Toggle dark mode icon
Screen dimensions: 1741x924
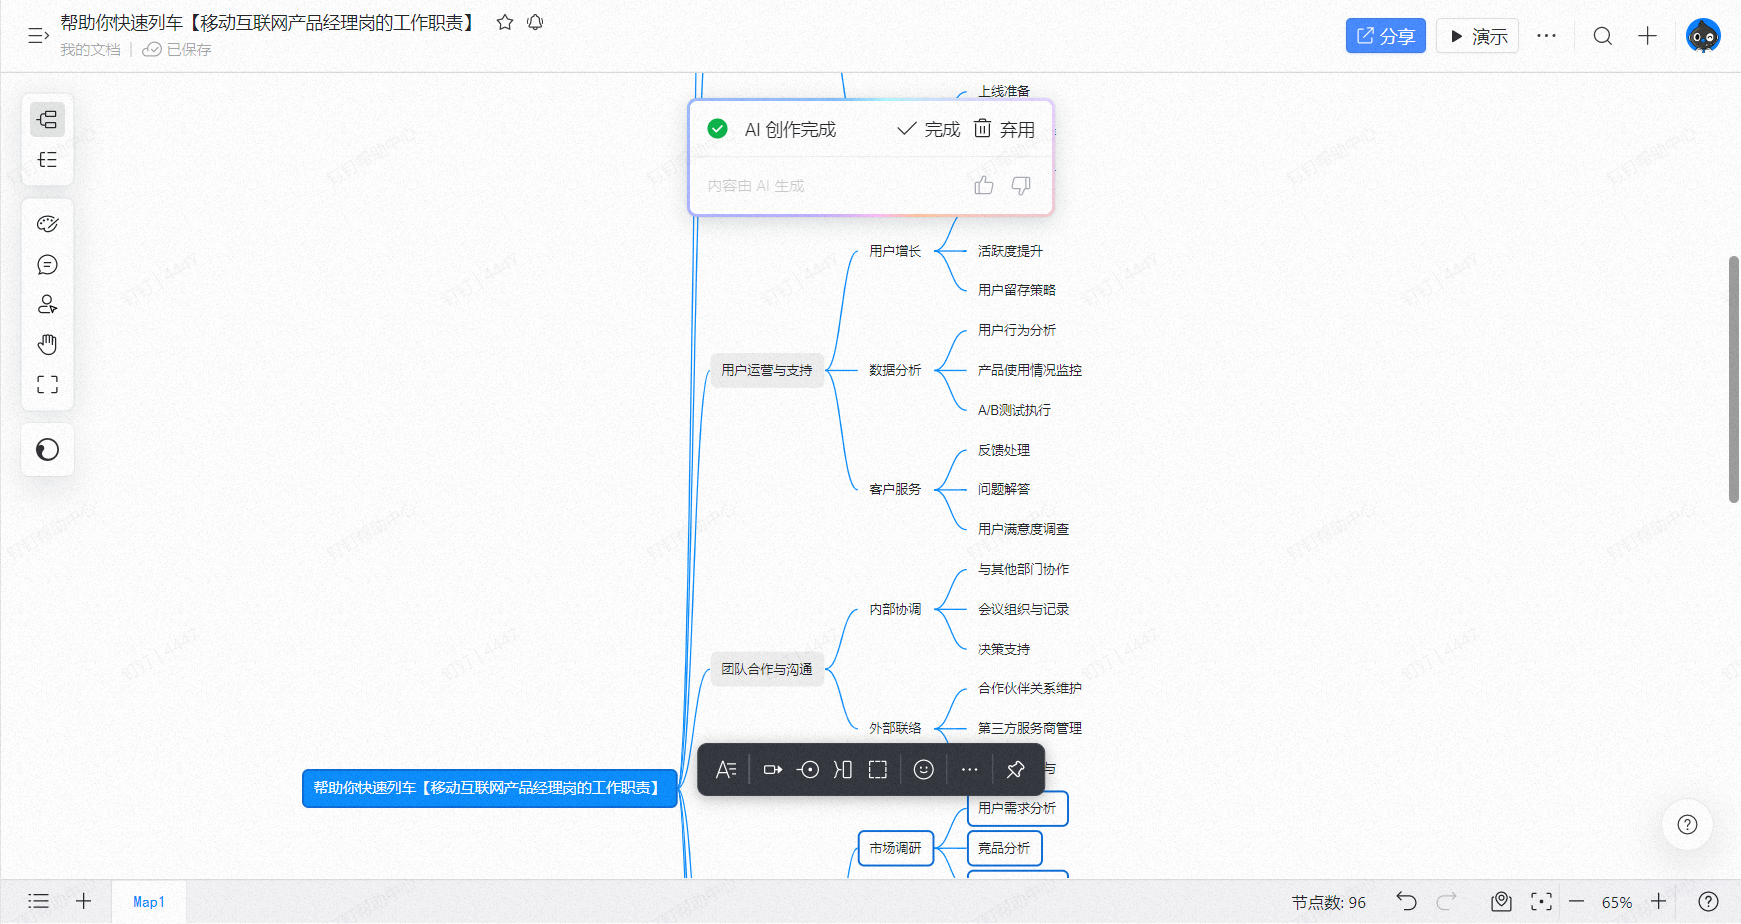(x=47, y=450)
